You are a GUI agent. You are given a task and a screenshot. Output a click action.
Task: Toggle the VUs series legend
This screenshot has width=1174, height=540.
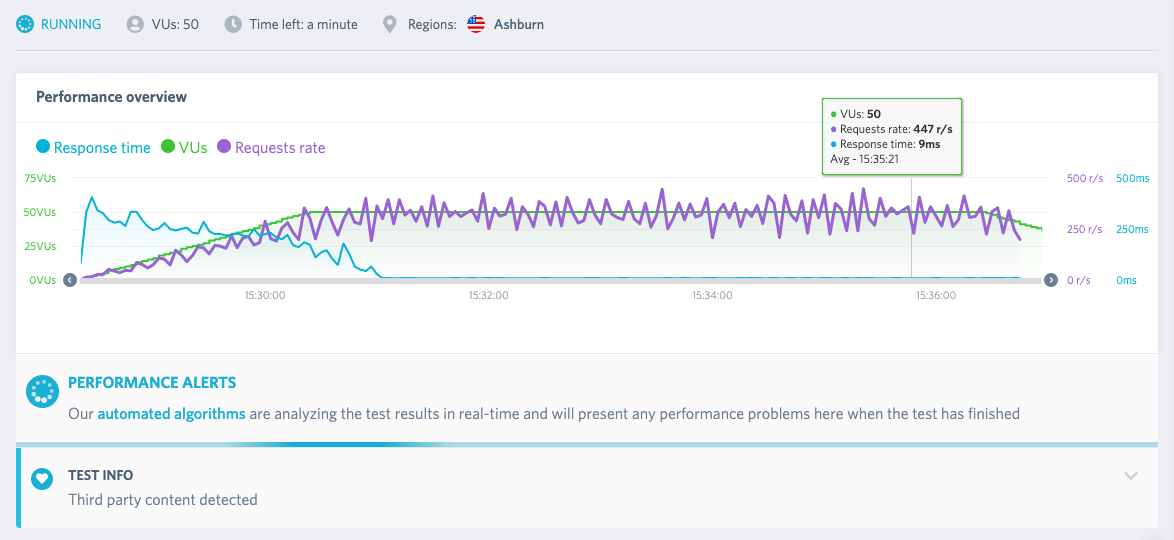(183, 148)
